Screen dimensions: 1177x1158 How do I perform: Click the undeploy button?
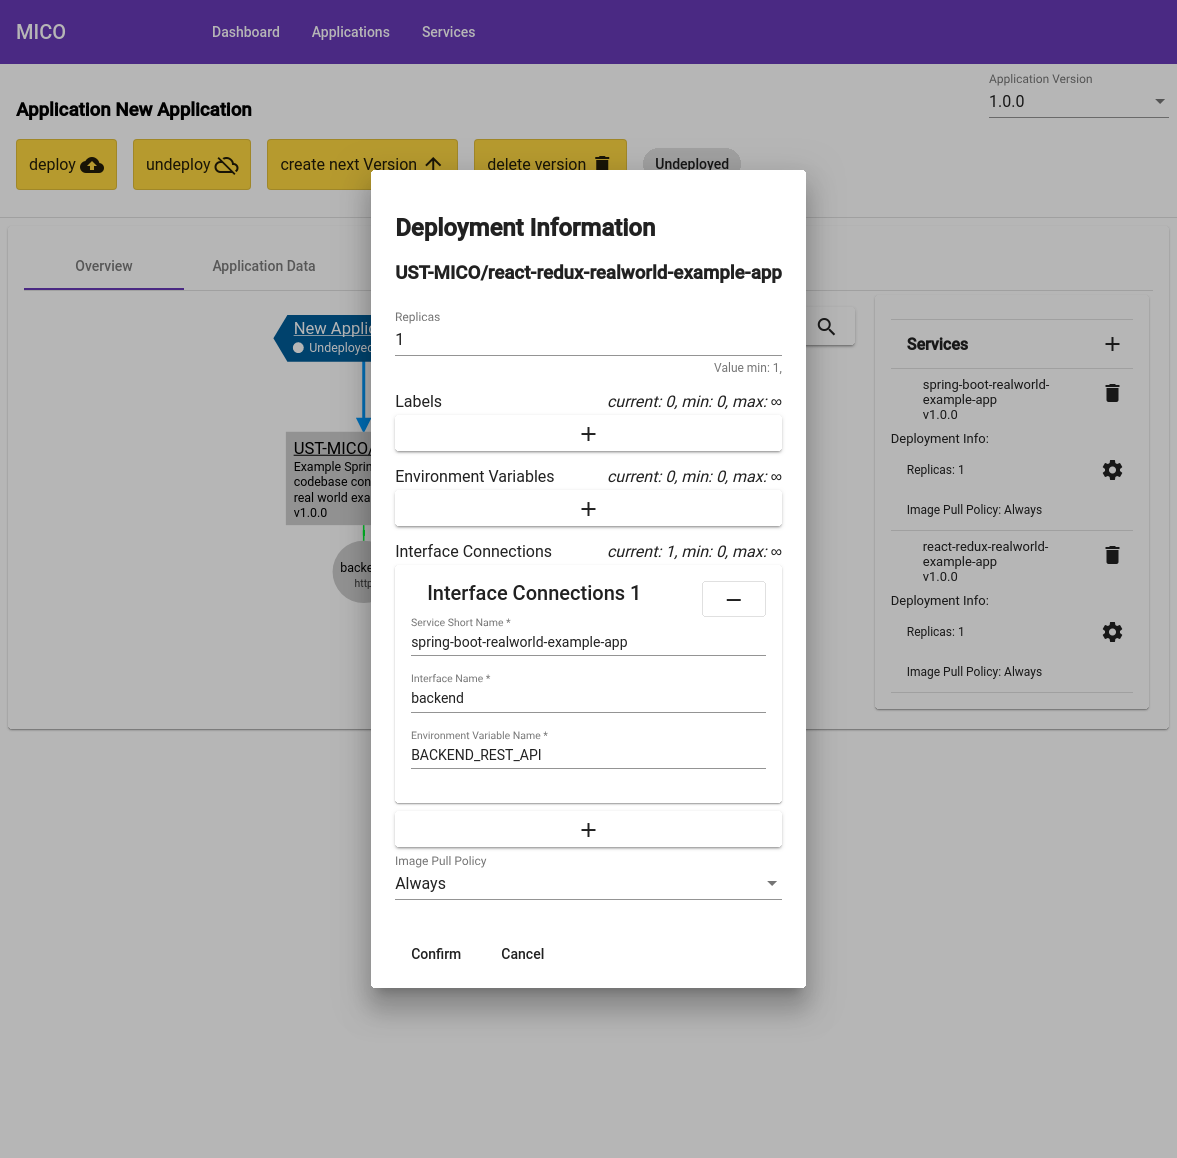pos(191,164)
